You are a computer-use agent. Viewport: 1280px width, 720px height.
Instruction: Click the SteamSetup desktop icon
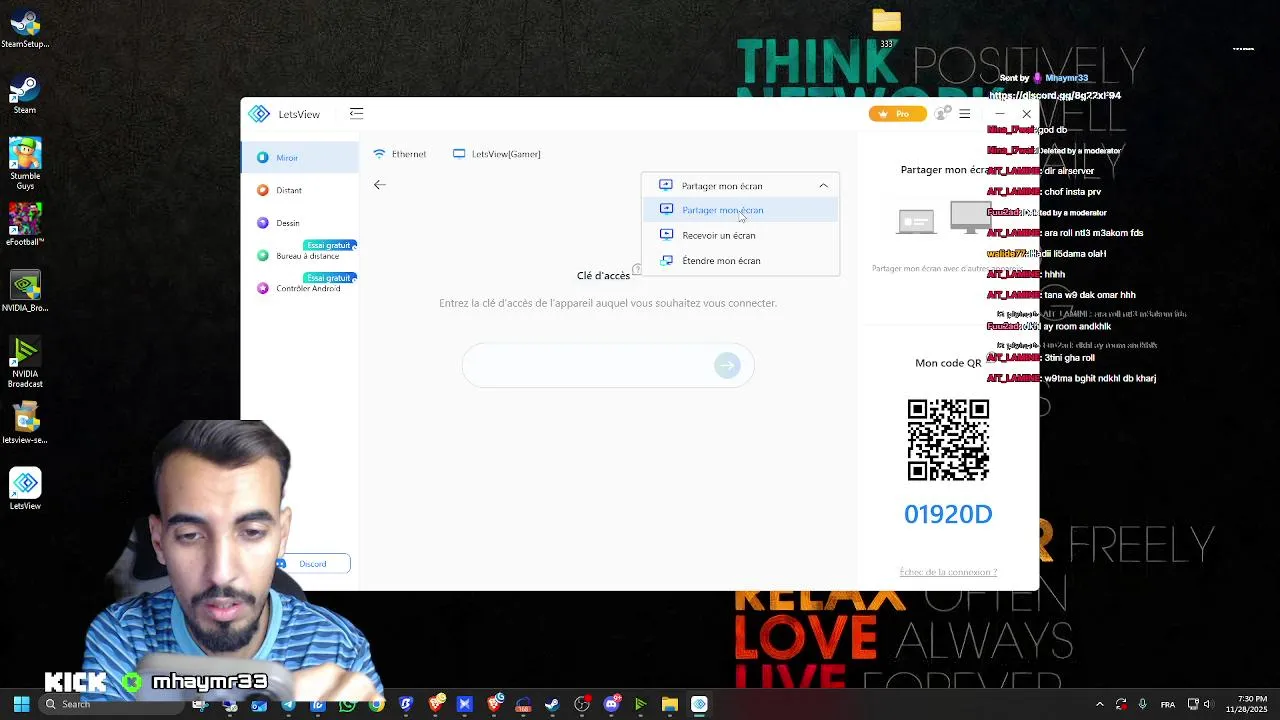point(25,29)
